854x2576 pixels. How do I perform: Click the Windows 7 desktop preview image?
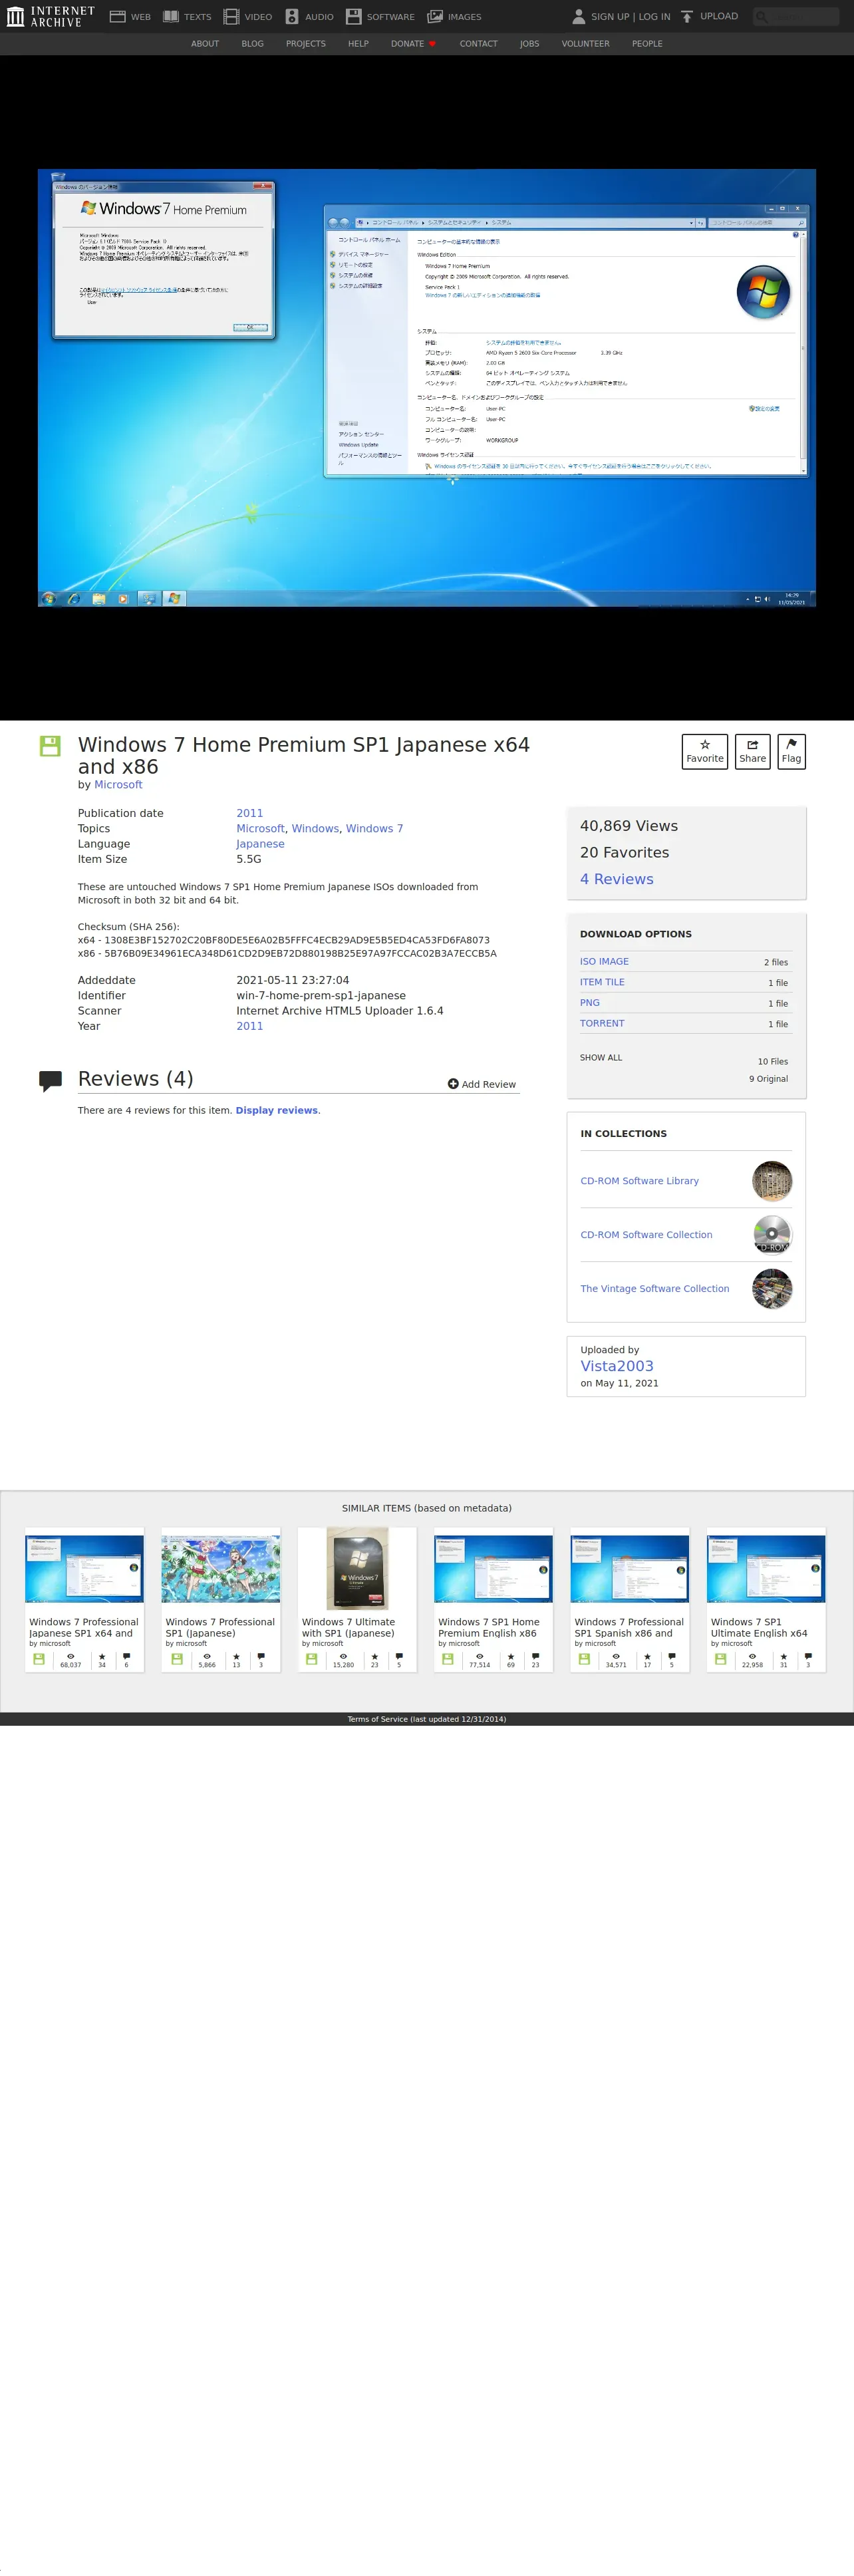(x=427, y=387)
